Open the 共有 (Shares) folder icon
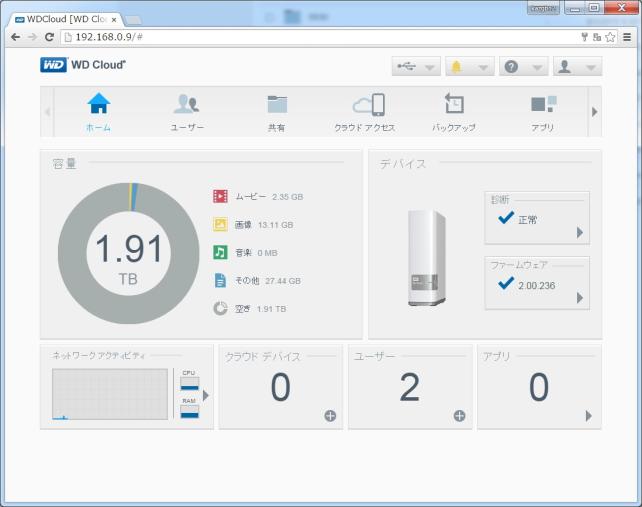642x507 pixels. pyautogui.click(x=277, y=104)
